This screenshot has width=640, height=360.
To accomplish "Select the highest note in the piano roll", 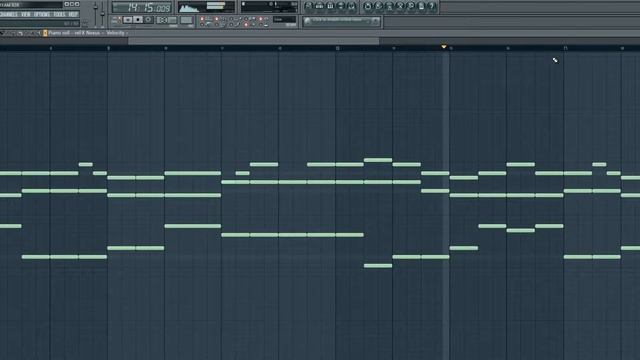I will click(378, 160).
